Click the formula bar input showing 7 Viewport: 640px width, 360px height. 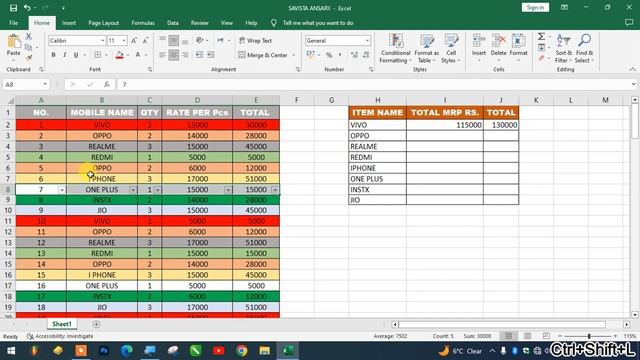[373, 84]
